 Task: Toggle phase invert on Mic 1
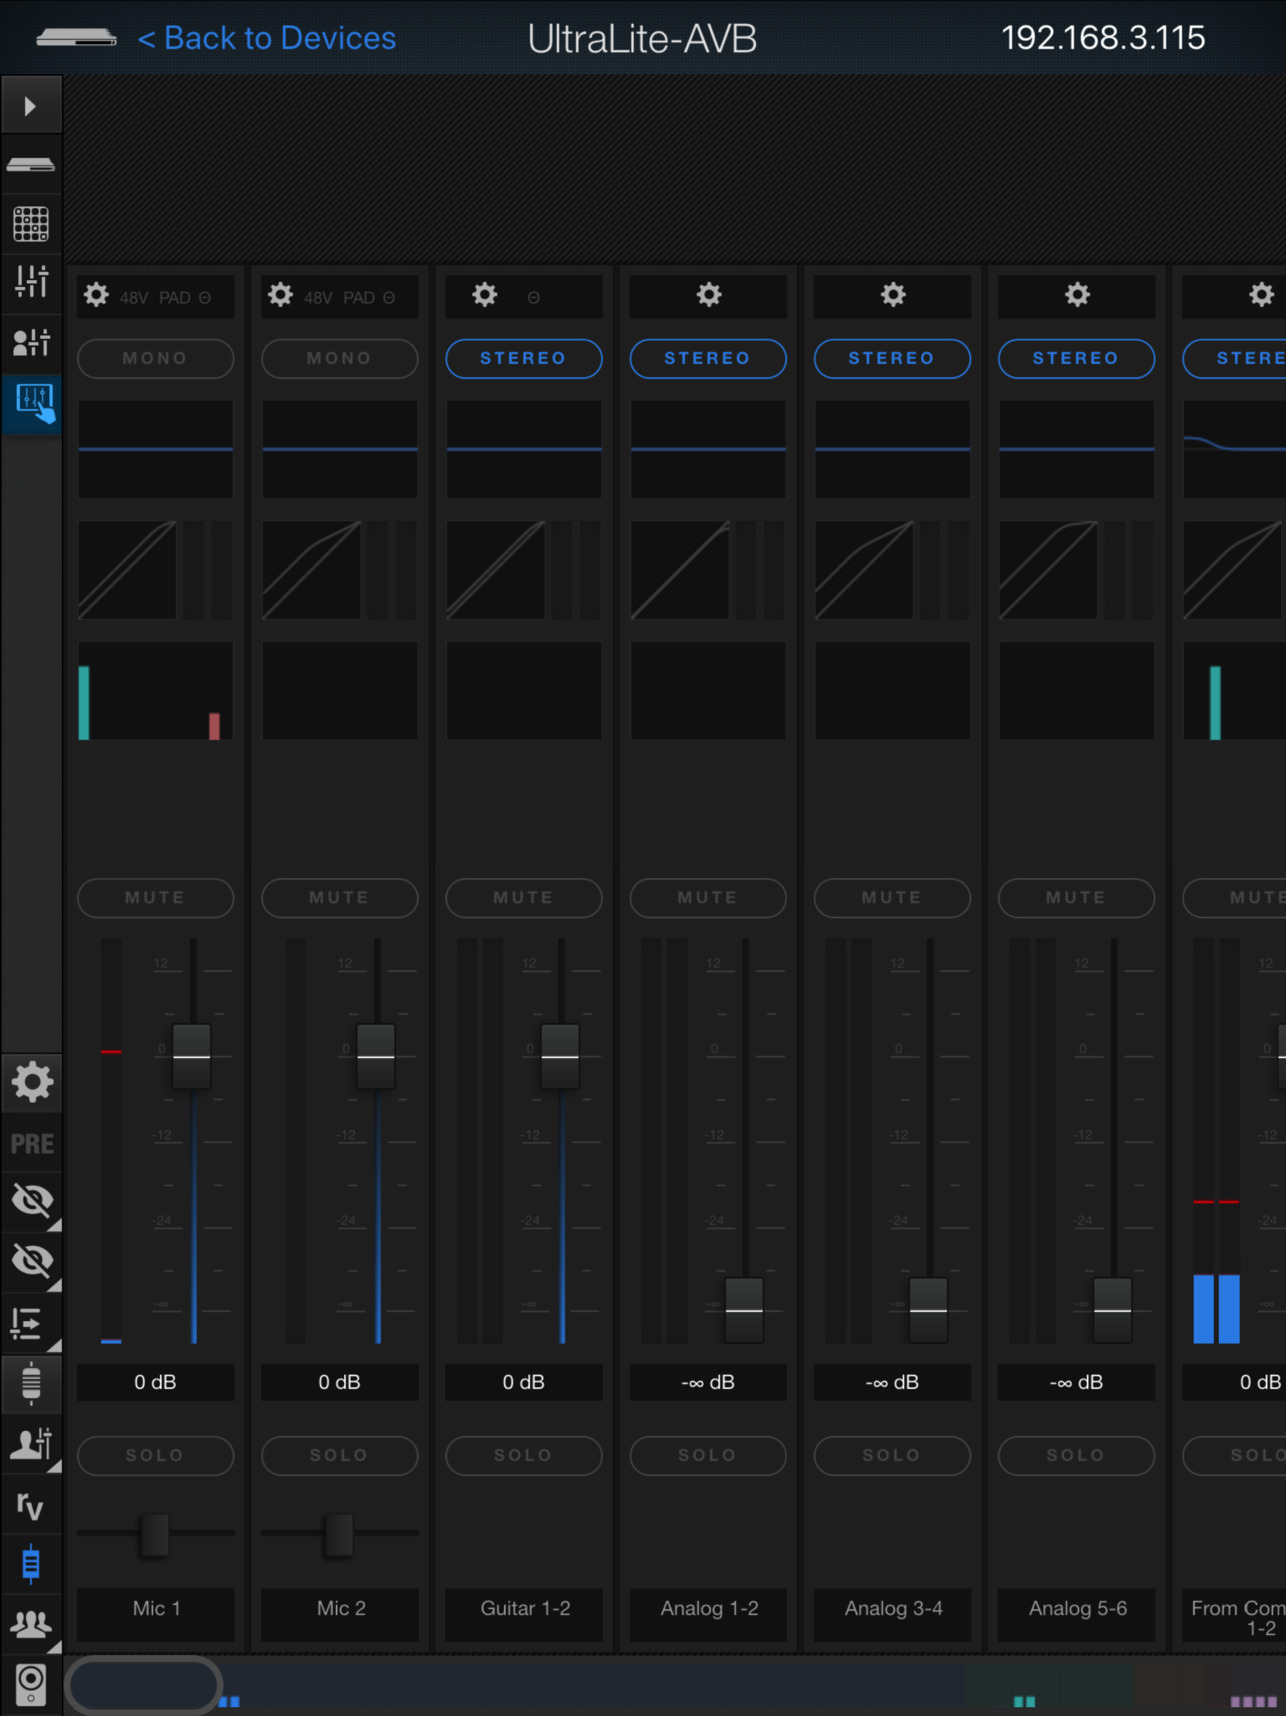tap(205, 298)
